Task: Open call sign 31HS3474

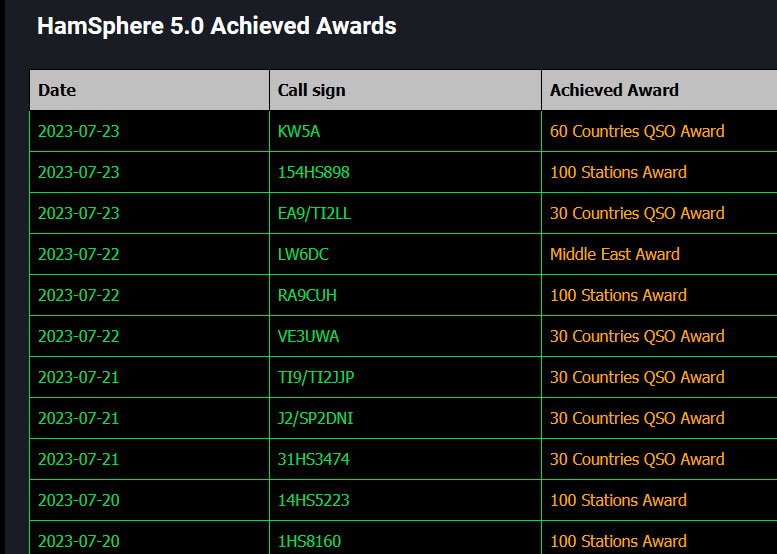Action: [x=313, y=459]
